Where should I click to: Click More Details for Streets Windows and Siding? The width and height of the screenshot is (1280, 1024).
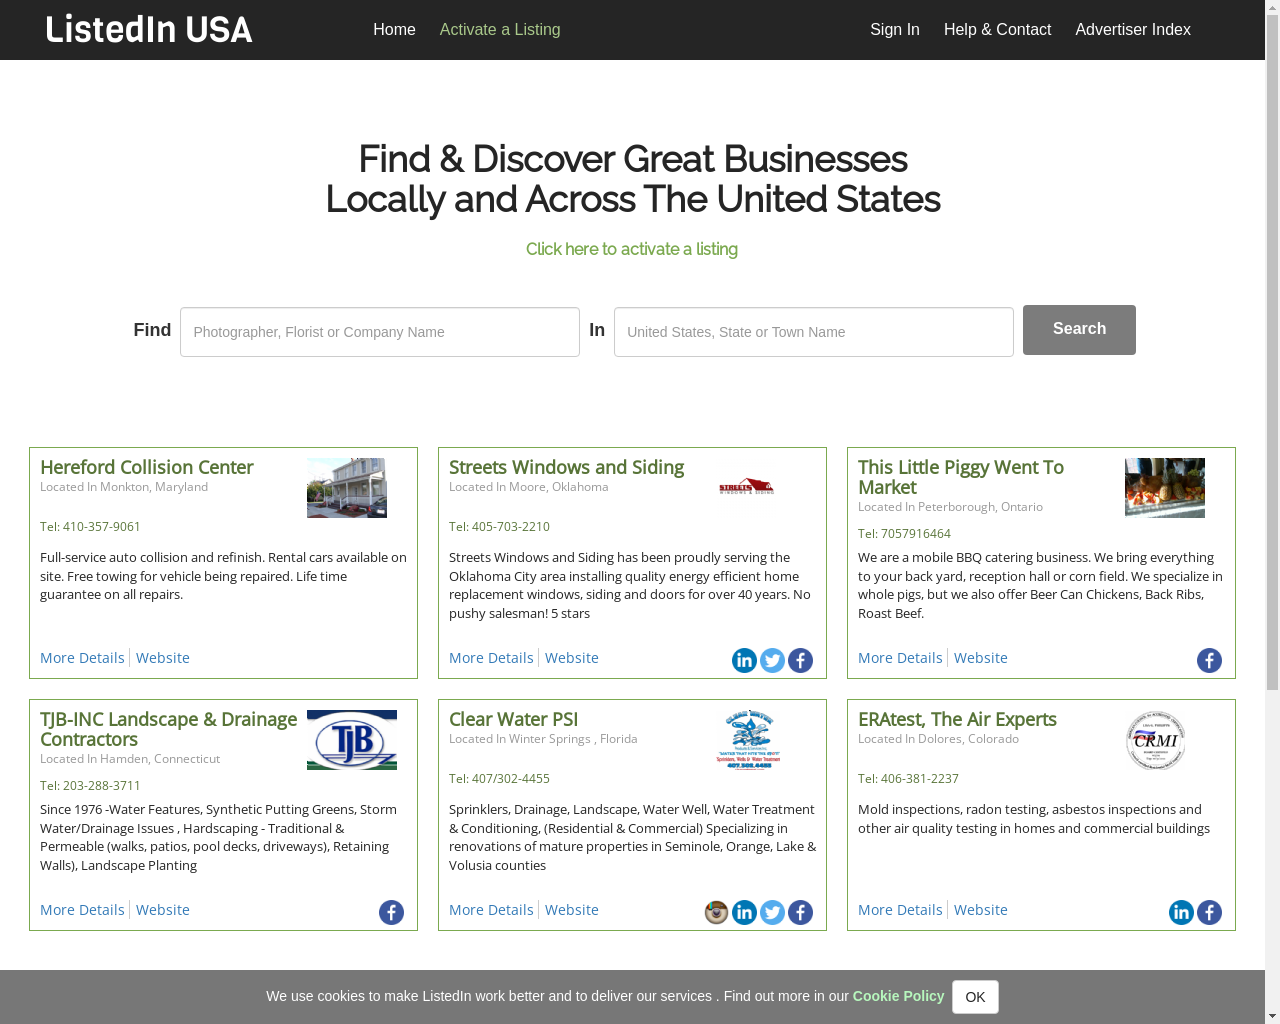point(491,658)
